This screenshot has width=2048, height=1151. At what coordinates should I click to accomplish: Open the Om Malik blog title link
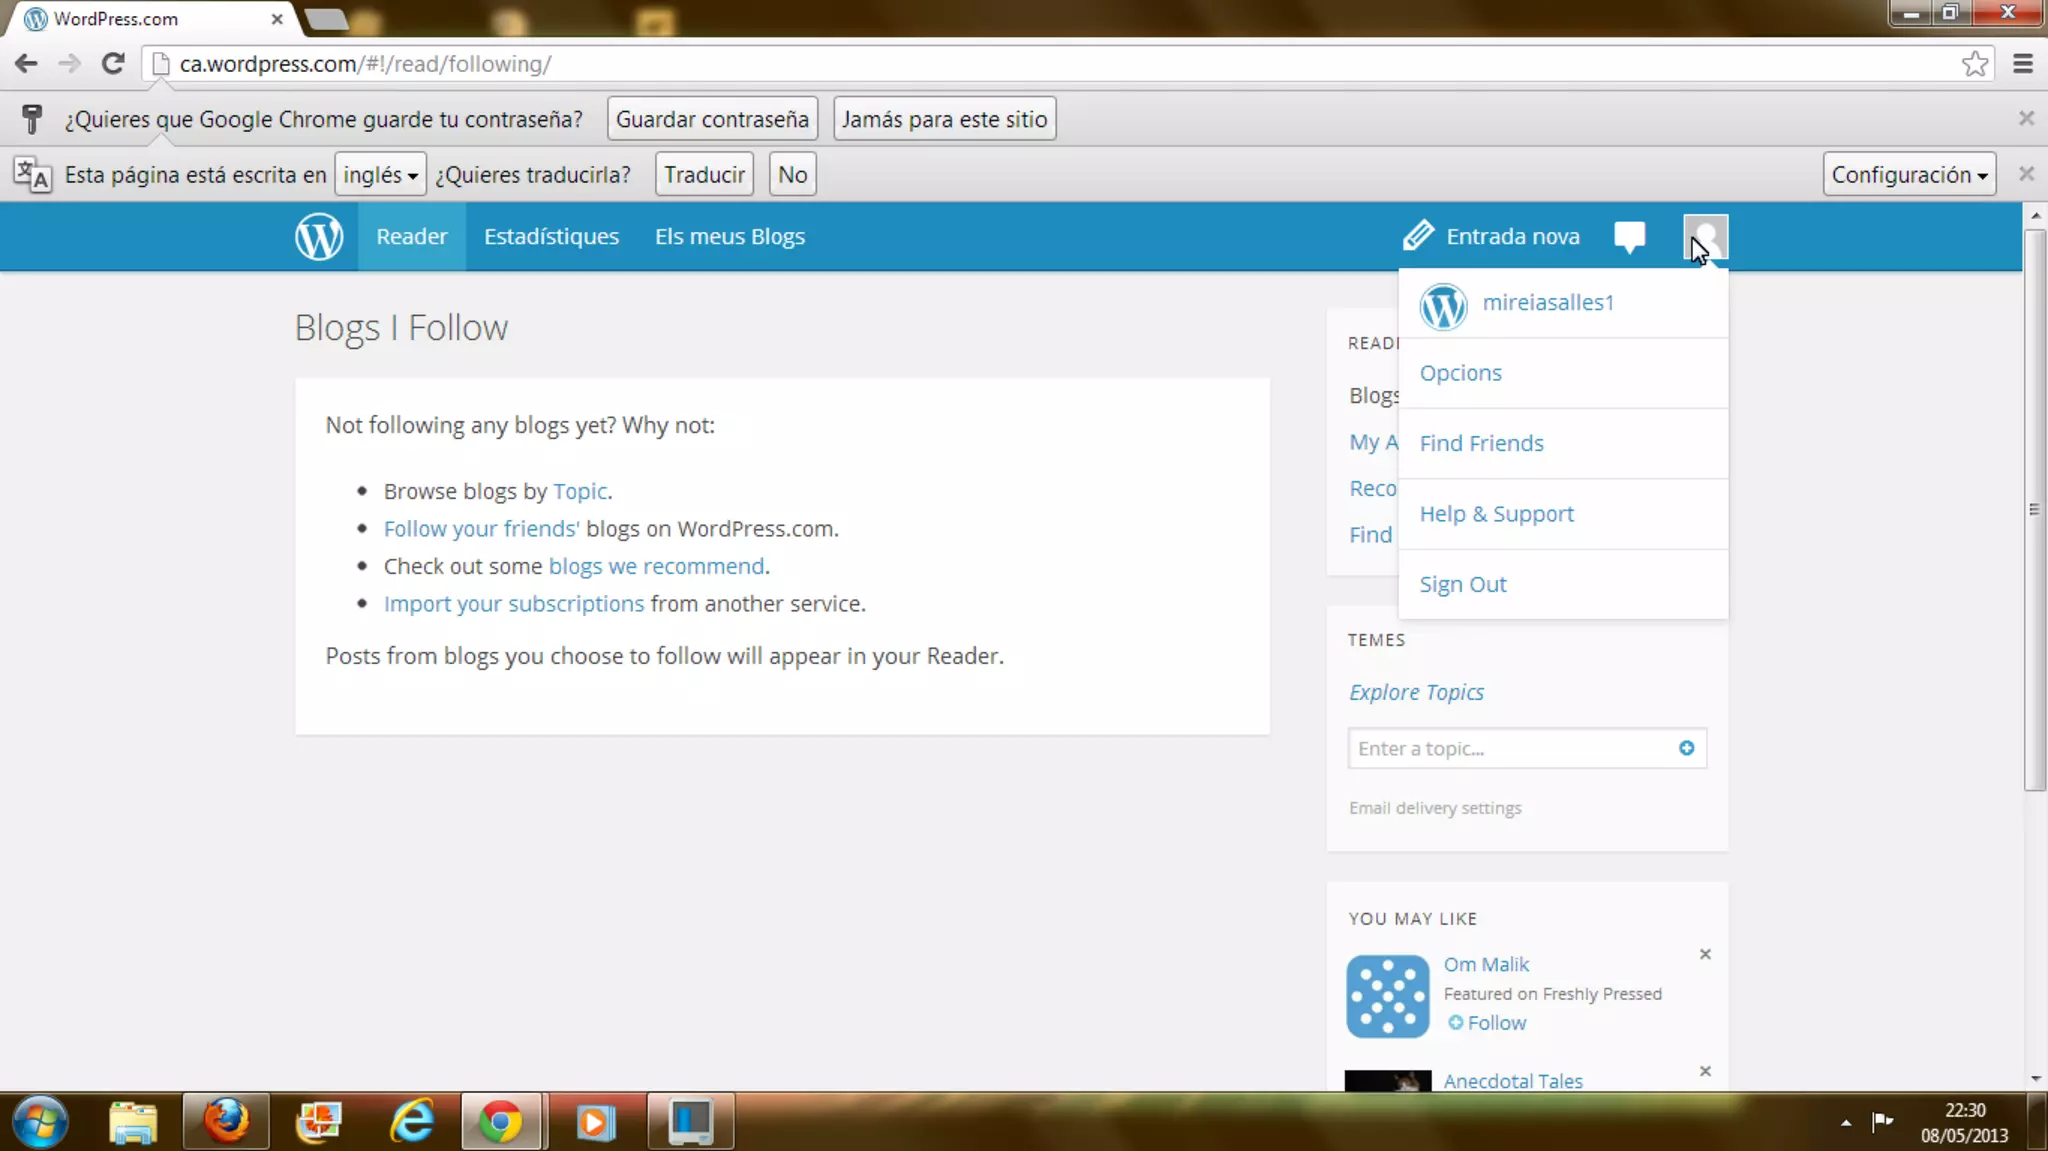pos(1486,964)
